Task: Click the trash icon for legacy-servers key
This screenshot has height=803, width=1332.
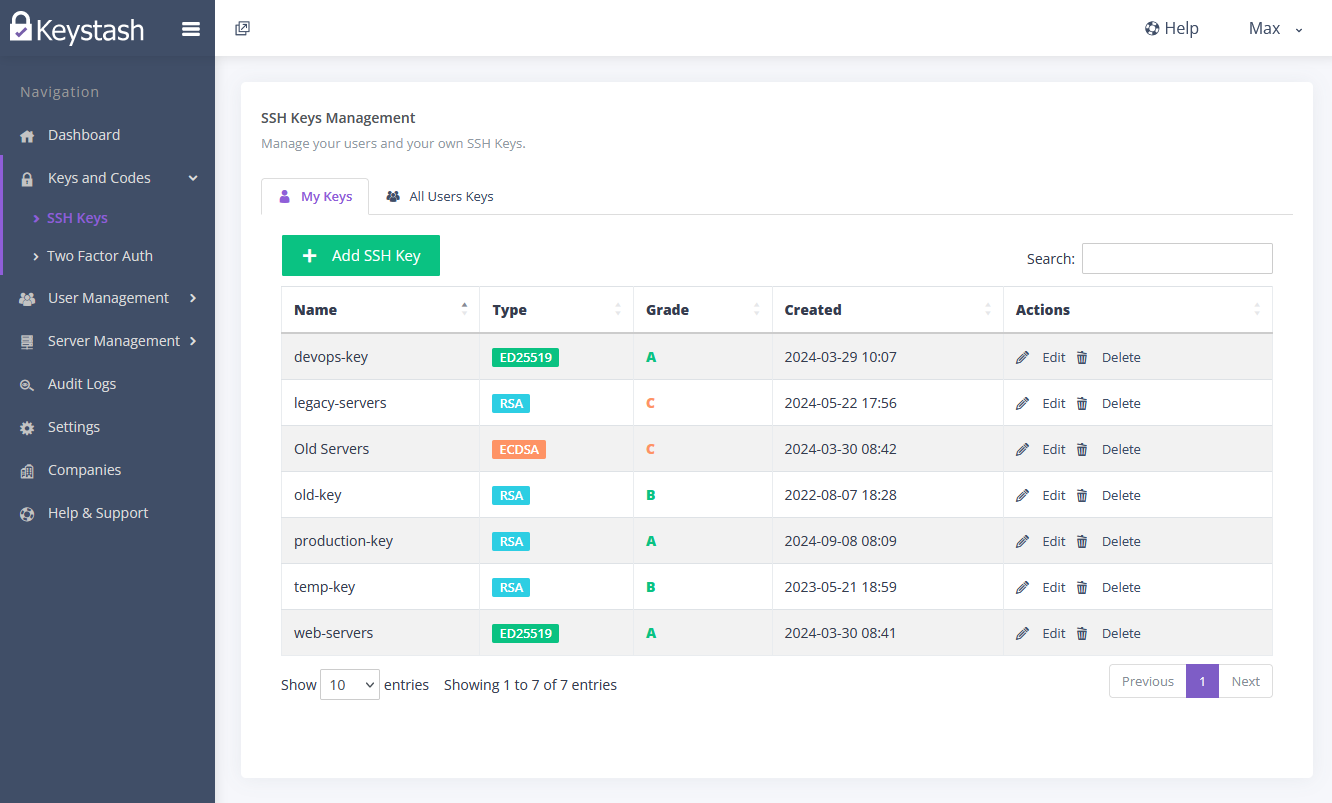Action: [1082, 403]
